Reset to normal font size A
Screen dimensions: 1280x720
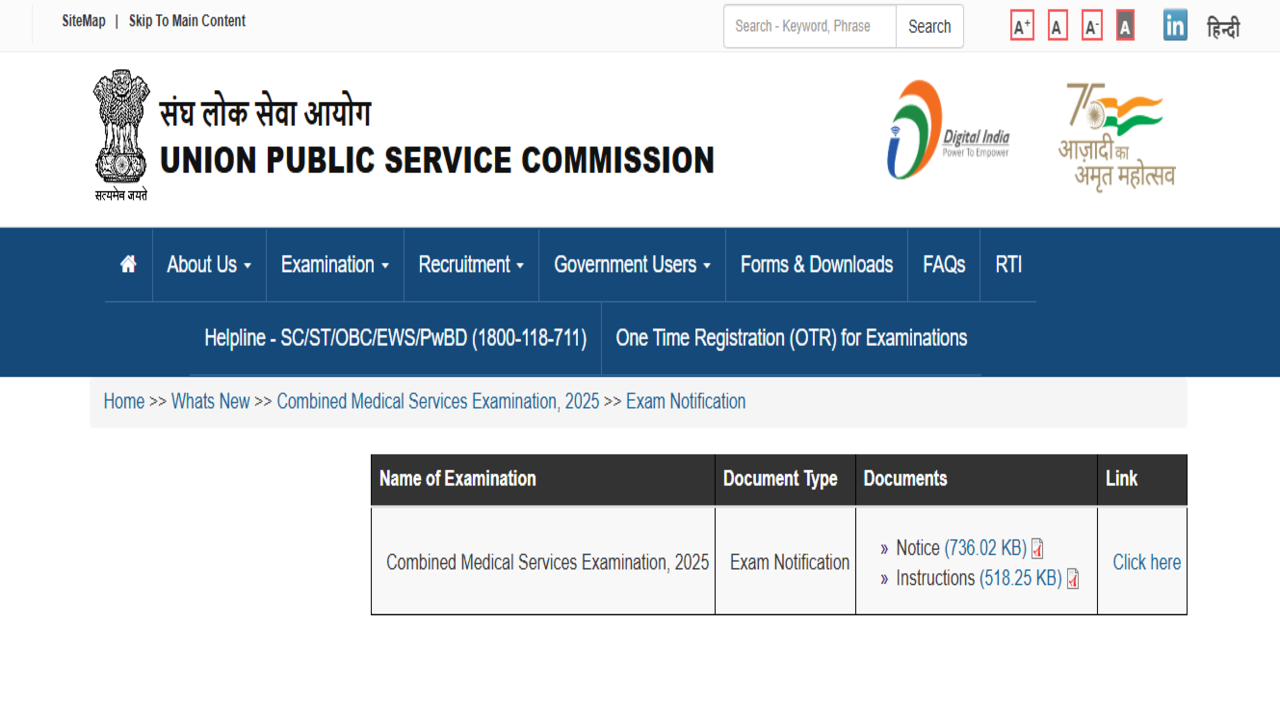coord(1057,26)
